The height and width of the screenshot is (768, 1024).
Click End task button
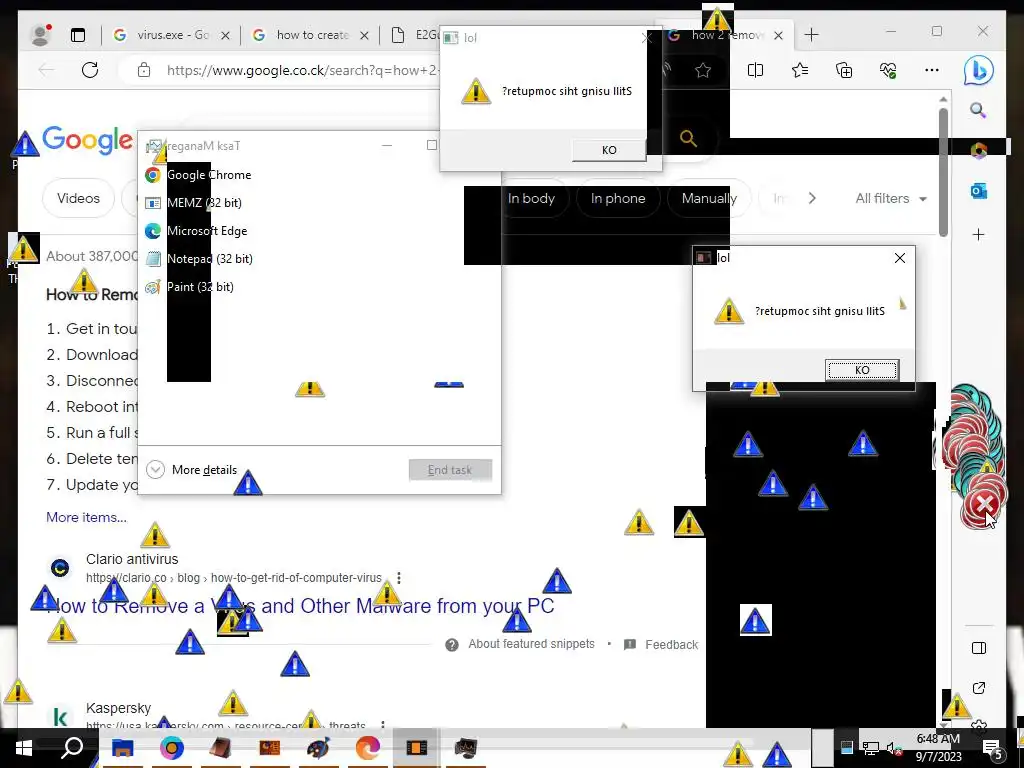(x=450, y=470)
